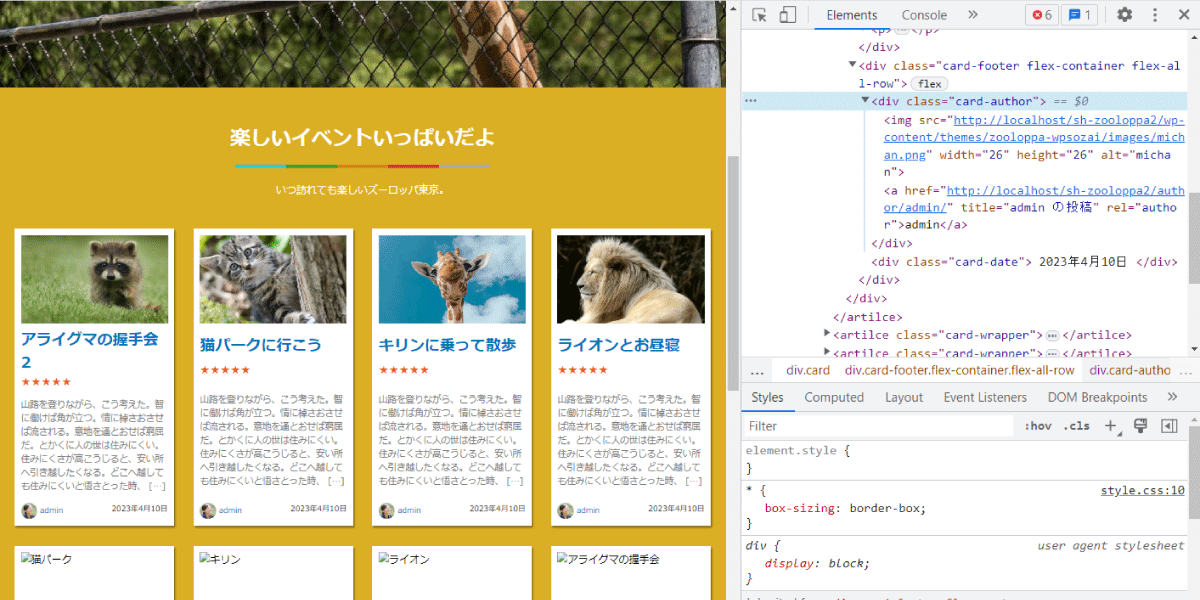Toggle the :hov element state panel
1200x600 pixels.
pos(1038,426)
